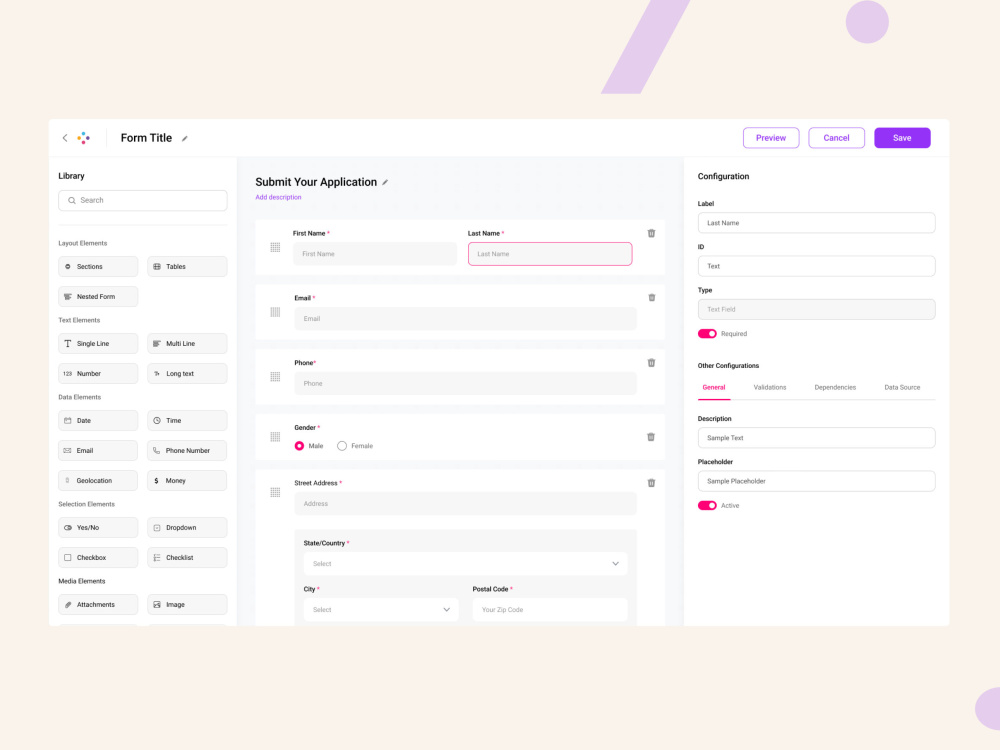Add a Long text element

(x=188, y=374)
